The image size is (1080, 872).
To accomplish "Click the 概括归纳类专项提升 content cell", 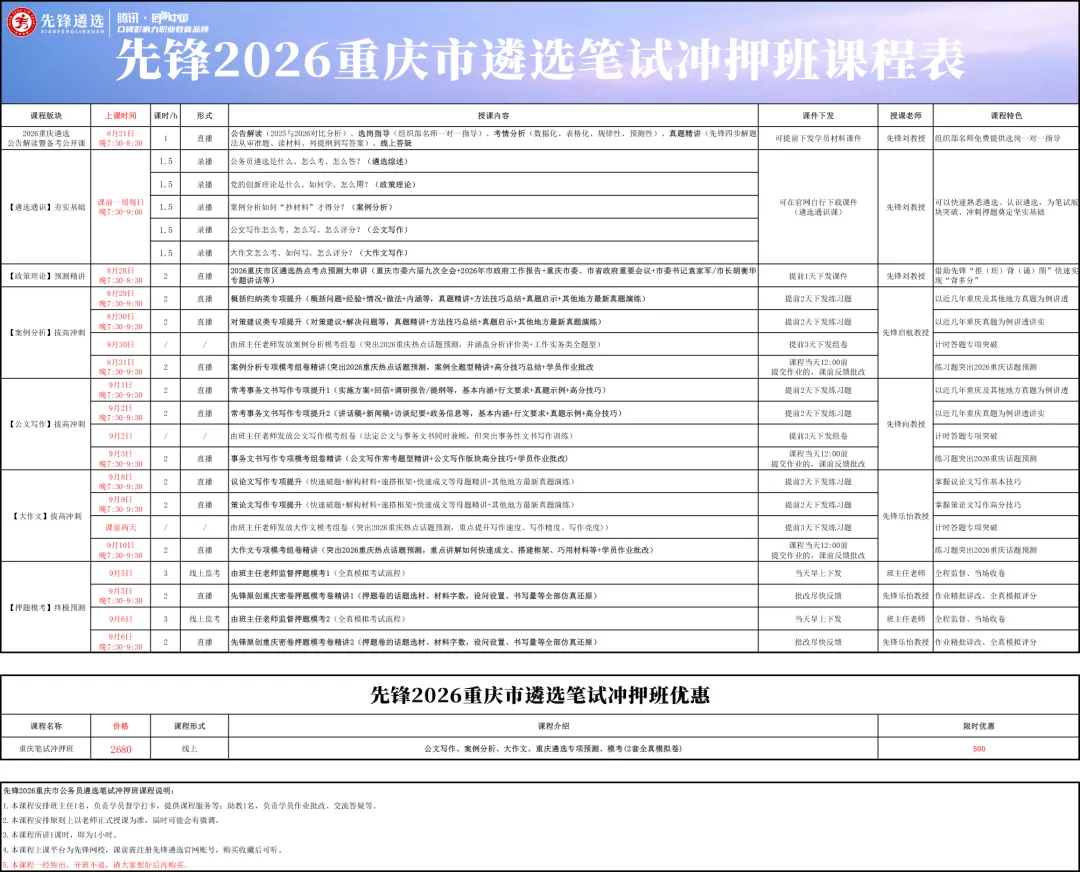I will 493,298.
